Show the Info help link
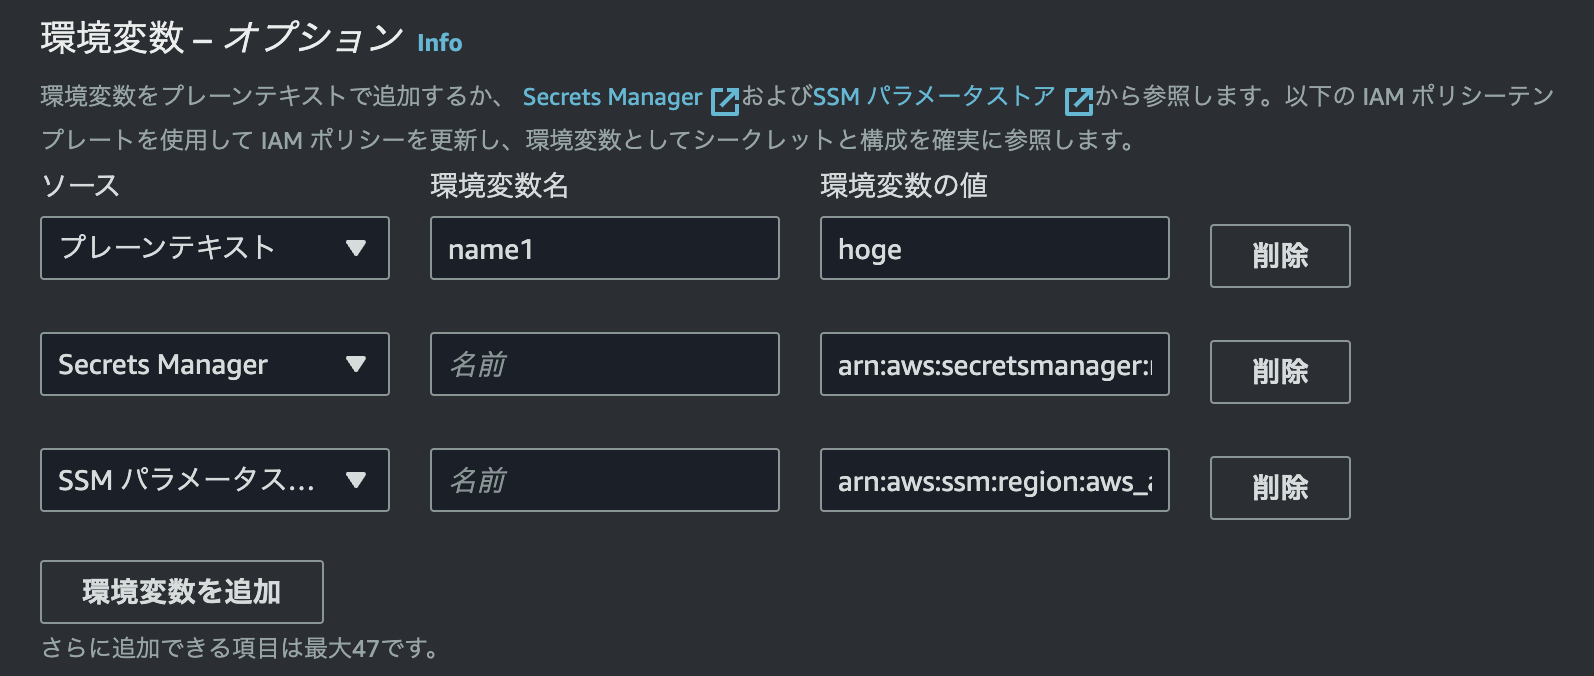The width and height of the screenshot is (1594, 676). [440, 43]
